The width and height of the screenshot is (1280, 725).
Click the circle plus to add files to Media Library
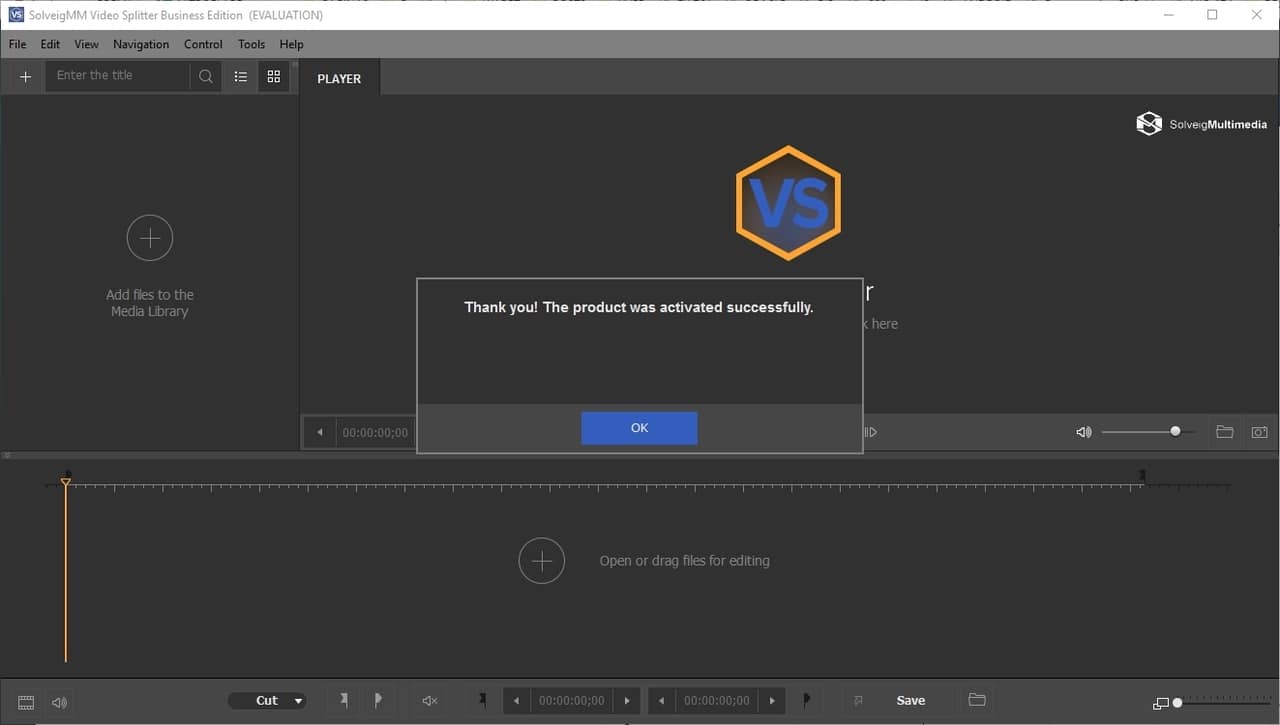pyautogui.click(x=150, y=238)
